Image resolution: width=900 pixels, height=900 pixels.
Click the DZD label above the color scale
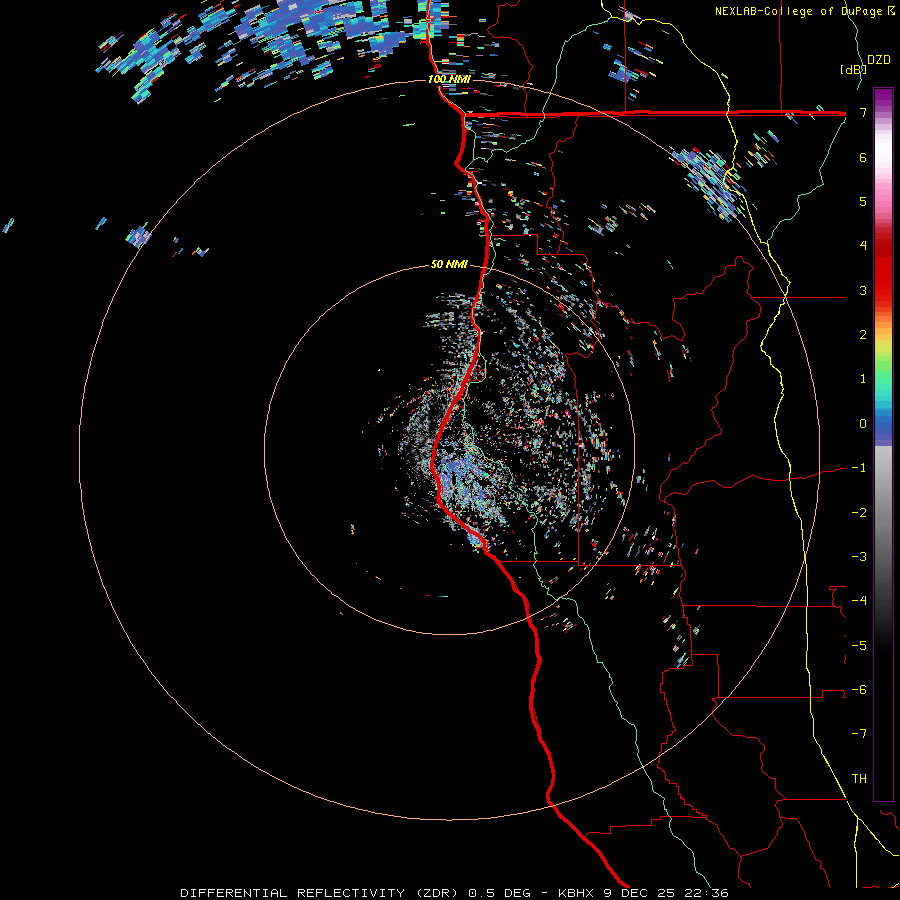coord(879,60)
